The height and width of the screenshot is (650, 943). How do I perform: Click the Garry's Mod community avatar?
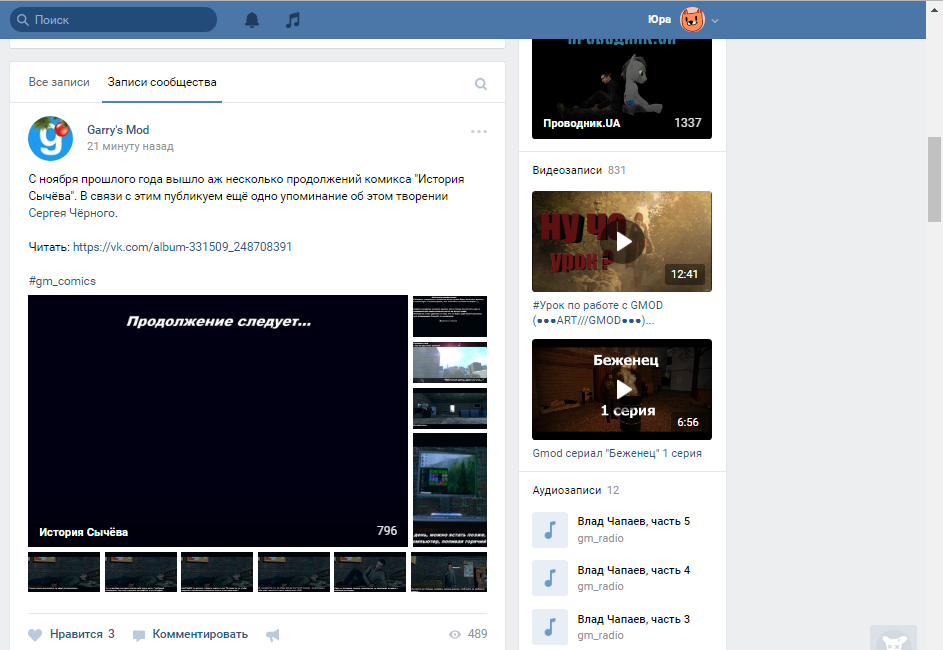pos(51,138)
